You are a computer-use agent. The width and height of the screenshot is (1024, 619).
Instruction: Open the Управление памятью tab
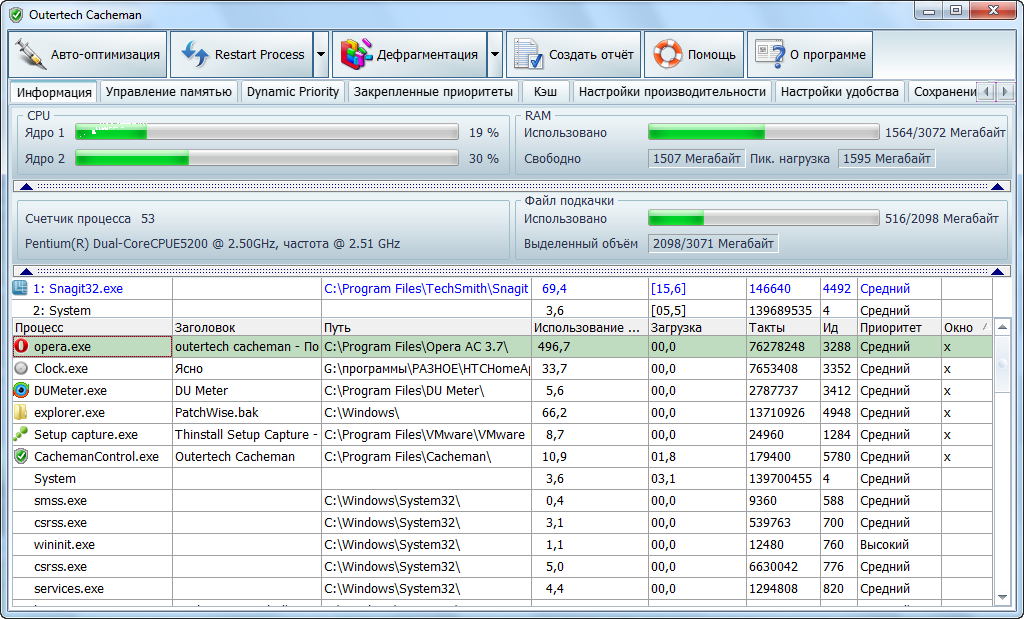click(168, 91)
